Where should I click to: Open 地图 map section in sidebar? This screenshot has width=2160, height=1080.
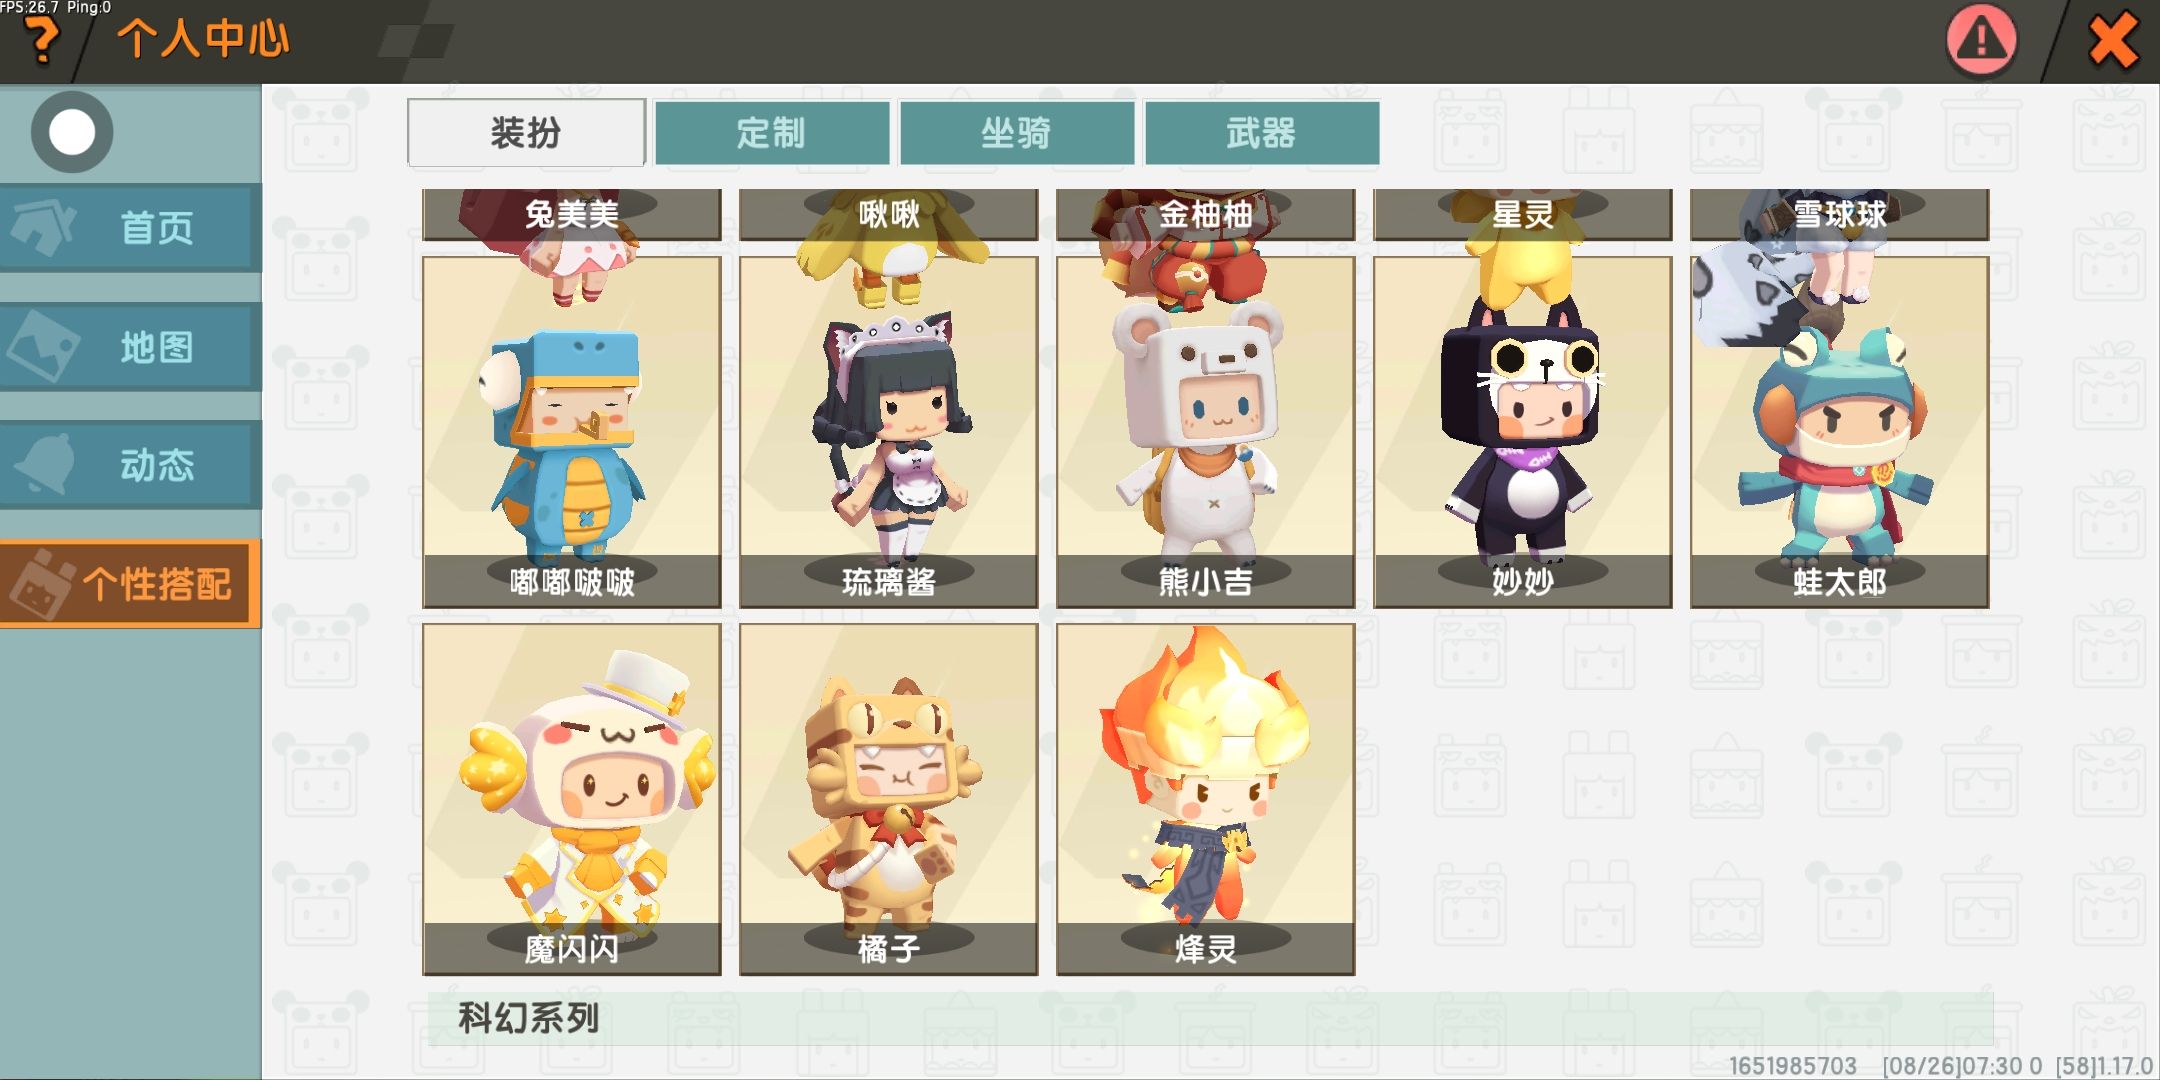(x=130, y=347)
